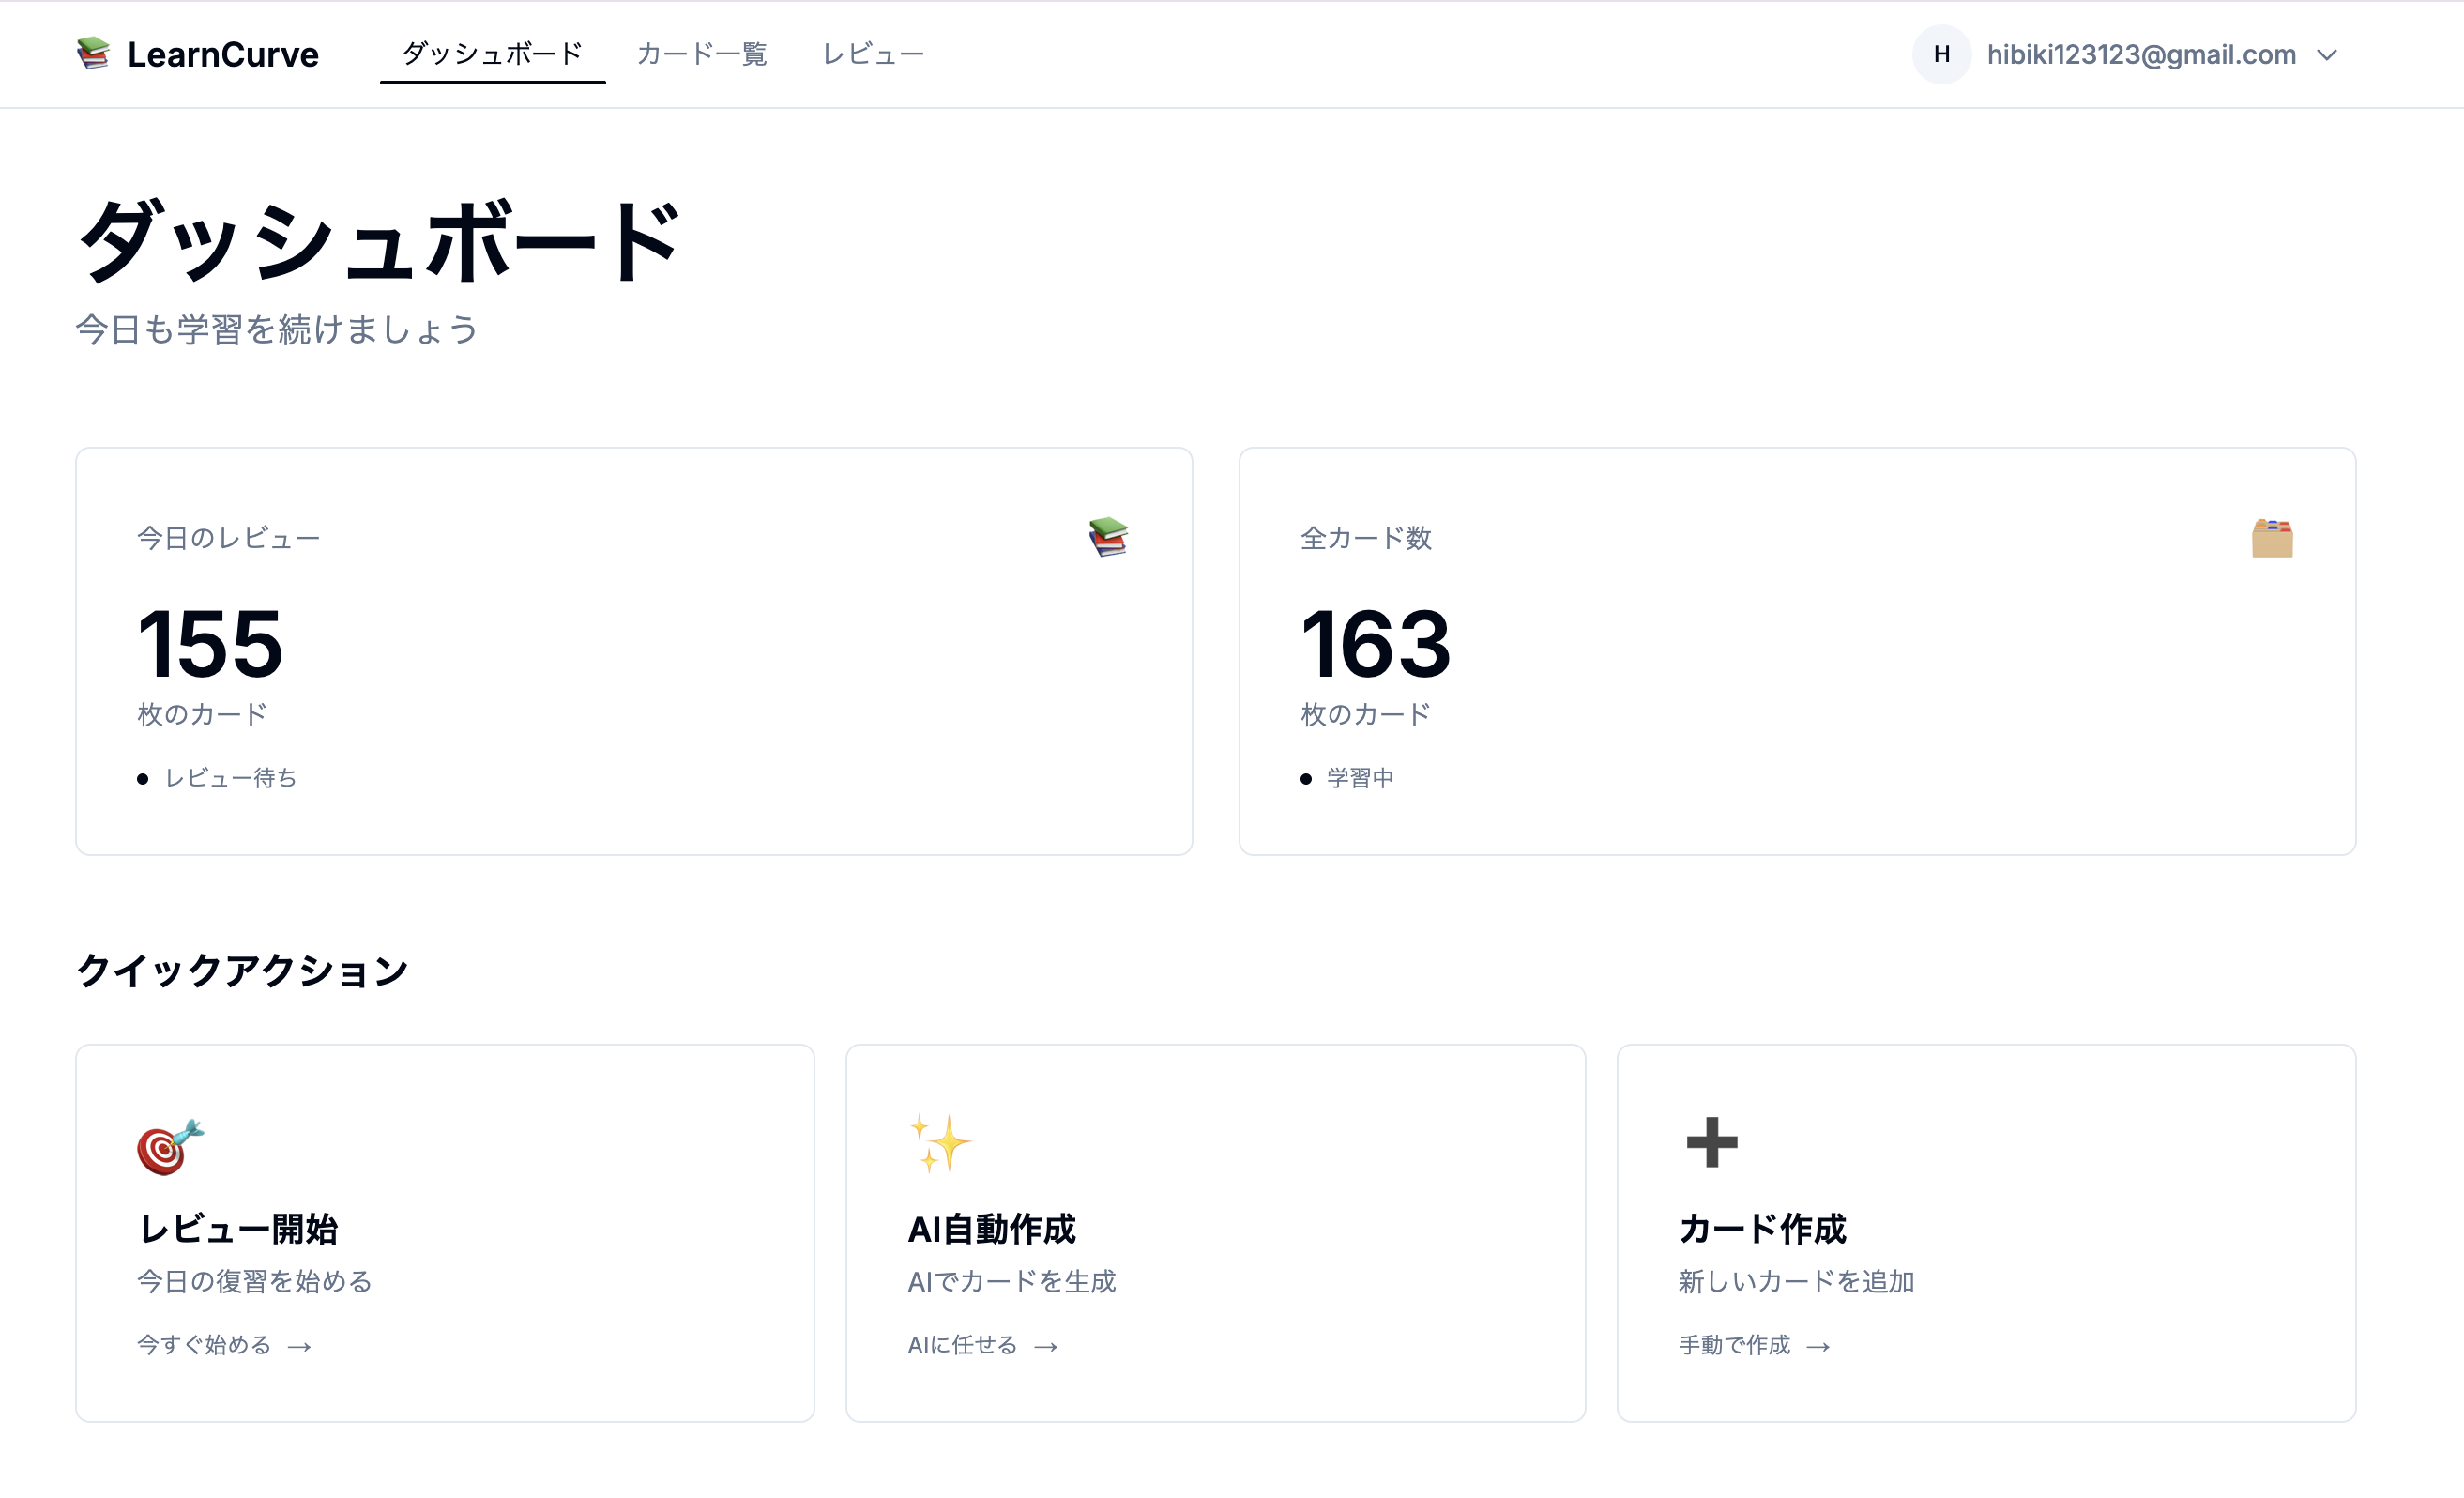Click the LearnCurve books logo icon
The width and height of the screenshot is (2464, 1498).
(x=94, y=55)
